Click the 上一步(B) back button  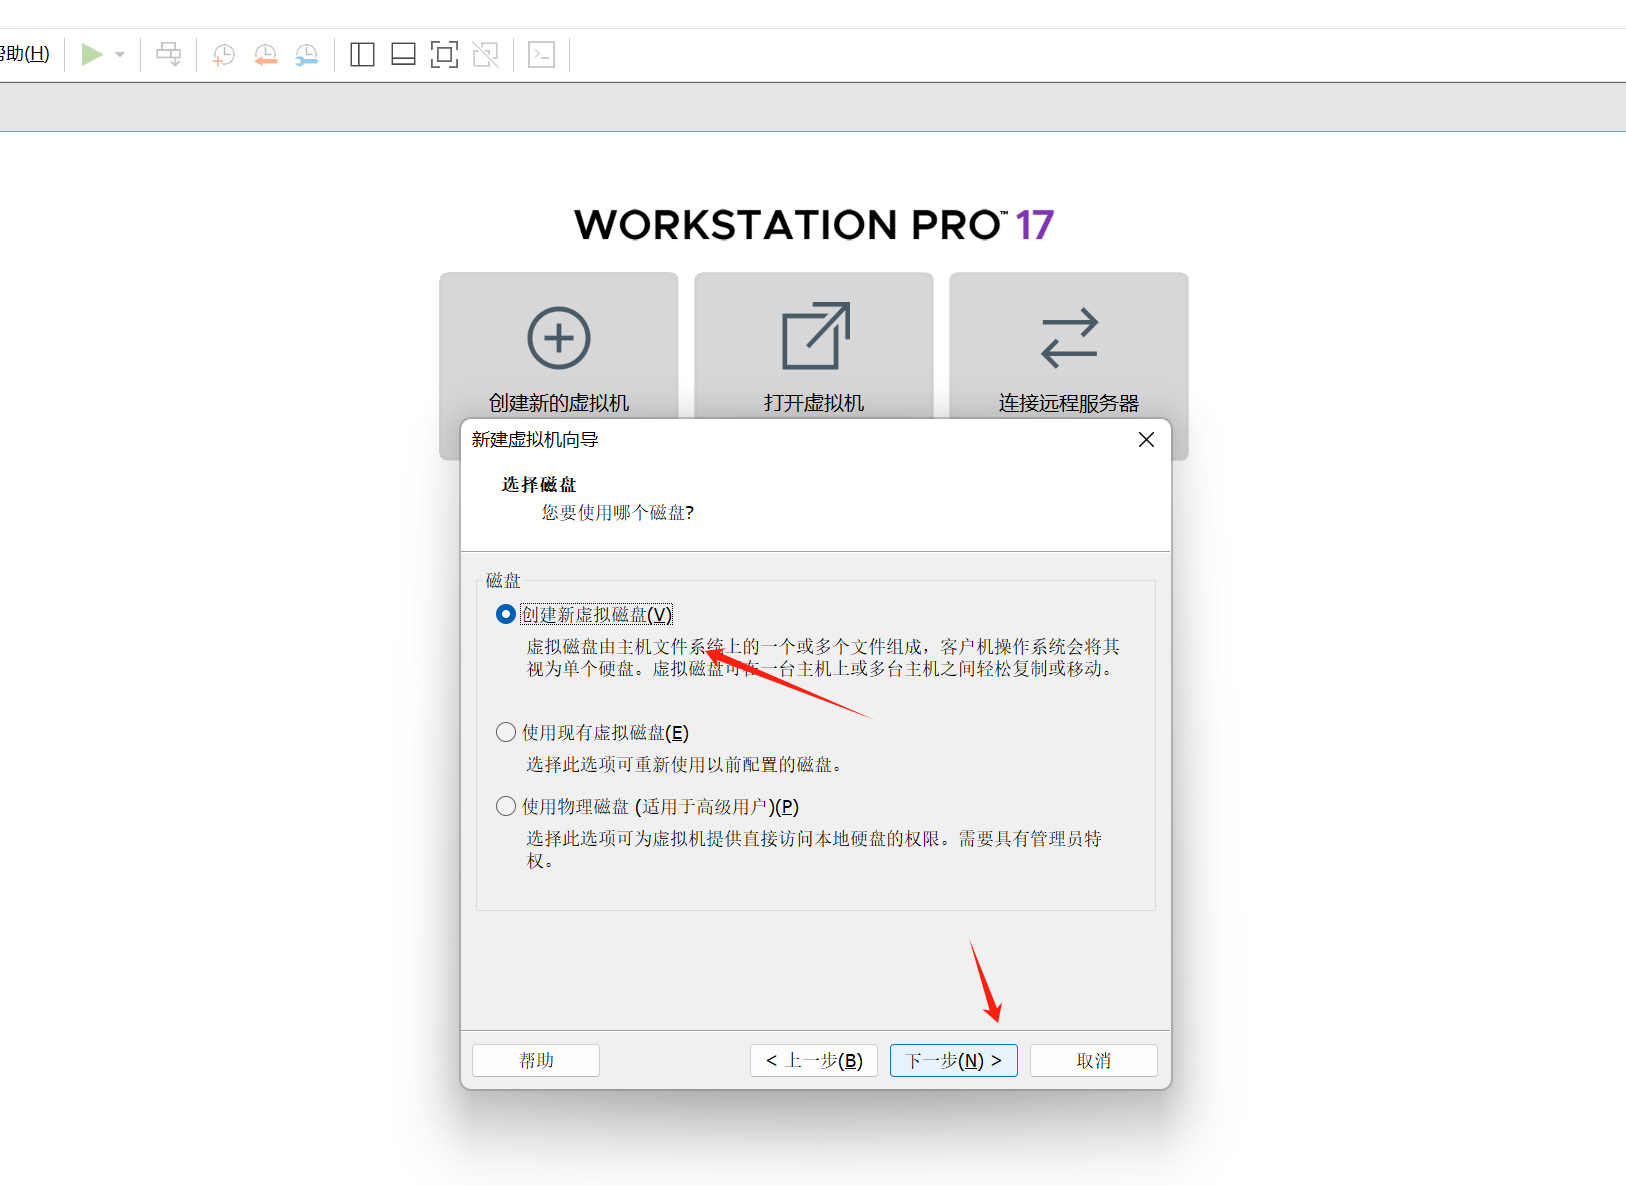click(814, 1060)
